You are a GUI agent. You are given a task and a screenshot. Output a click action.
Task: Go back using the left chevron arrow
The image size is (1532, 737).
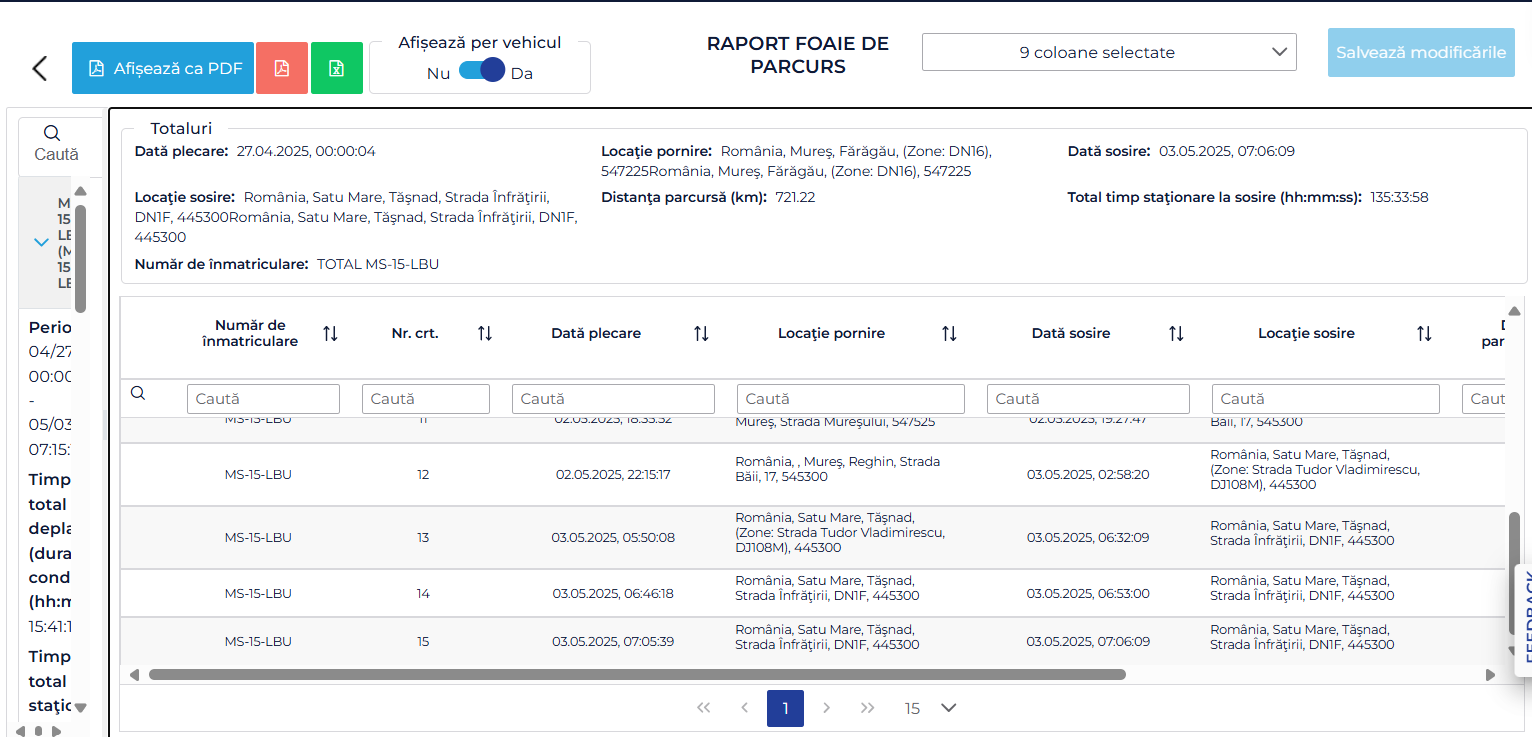point(40,68)
